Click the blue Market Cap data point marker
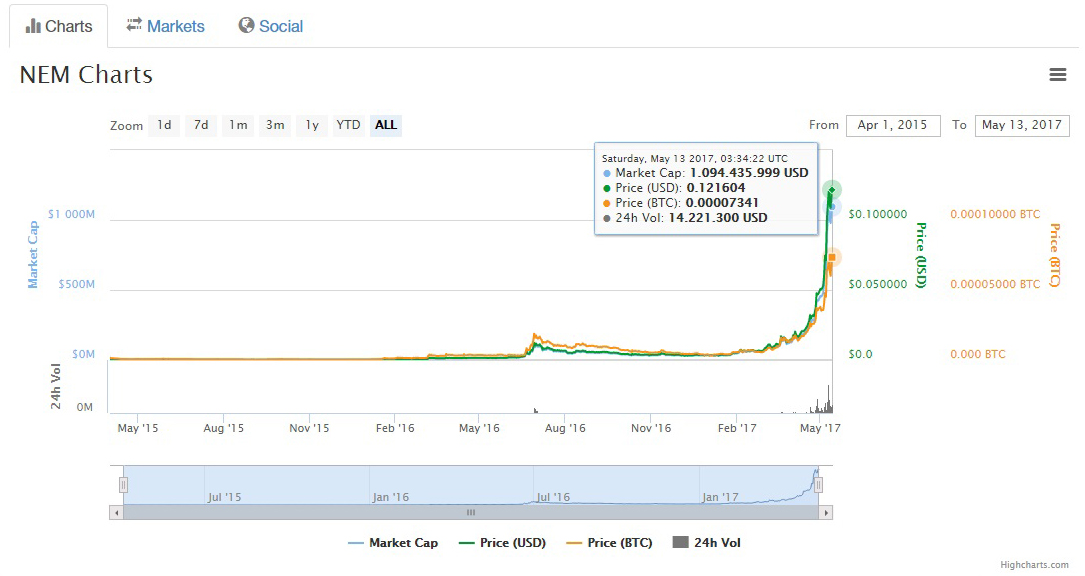Image resolution: width=1085 pixels, height=576 pixels. (x=833, y=206)
